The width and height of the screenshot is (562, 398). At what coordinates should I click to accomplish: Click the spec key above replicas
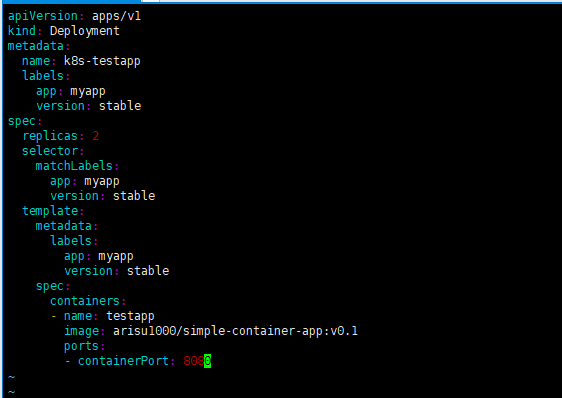tap(22, 121)
